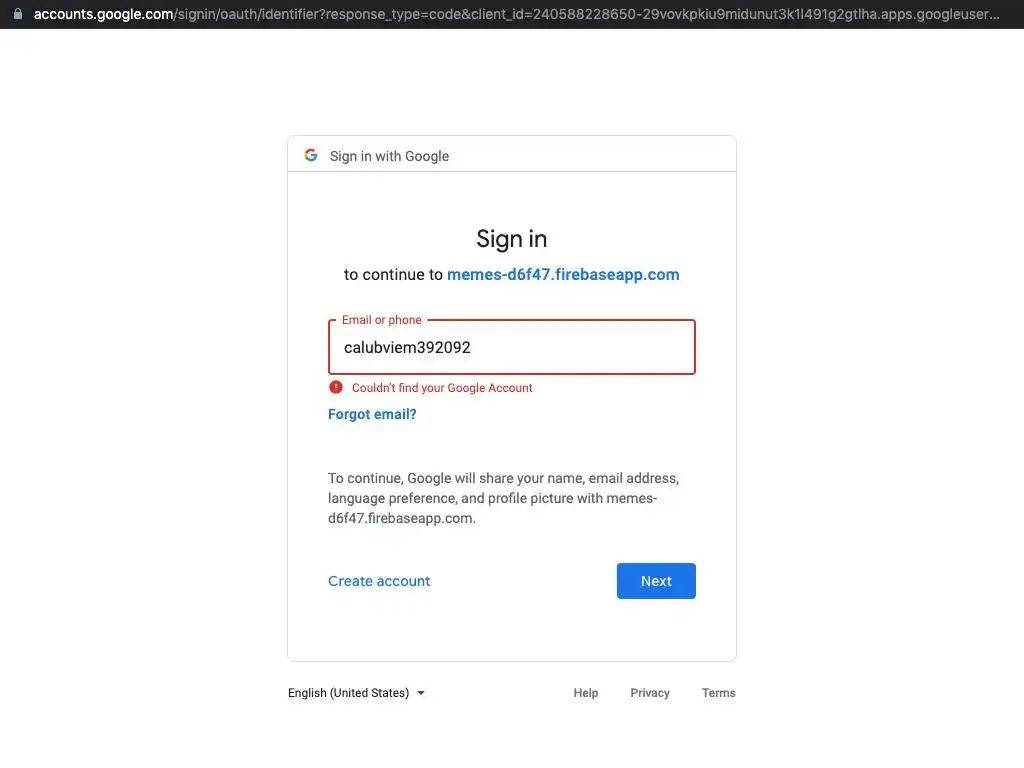Open the Help link in the footer
The height and width of the screenshot is (768, 1024).
(586, 693)
